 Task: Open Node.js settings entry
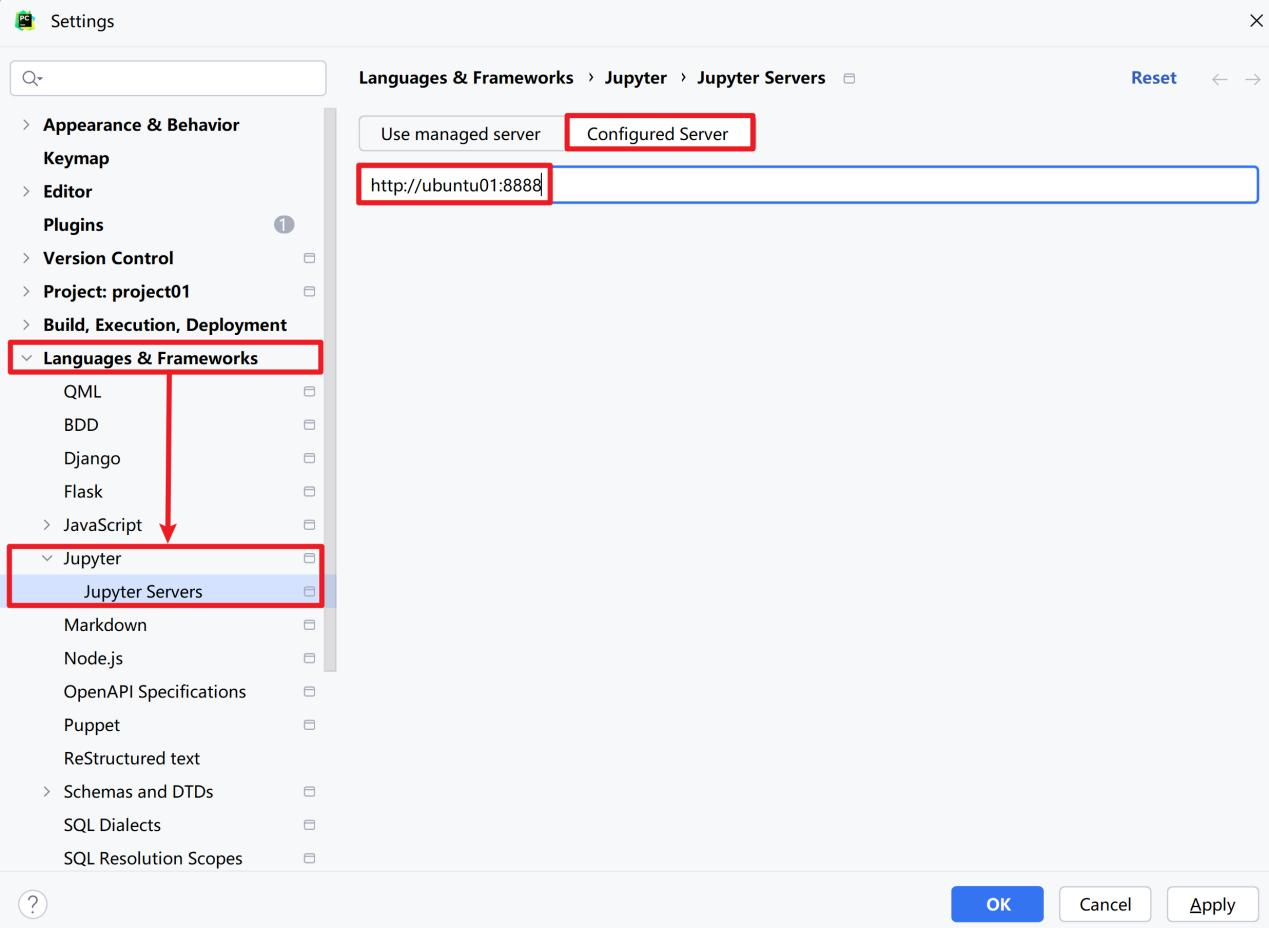pos(93,658)
